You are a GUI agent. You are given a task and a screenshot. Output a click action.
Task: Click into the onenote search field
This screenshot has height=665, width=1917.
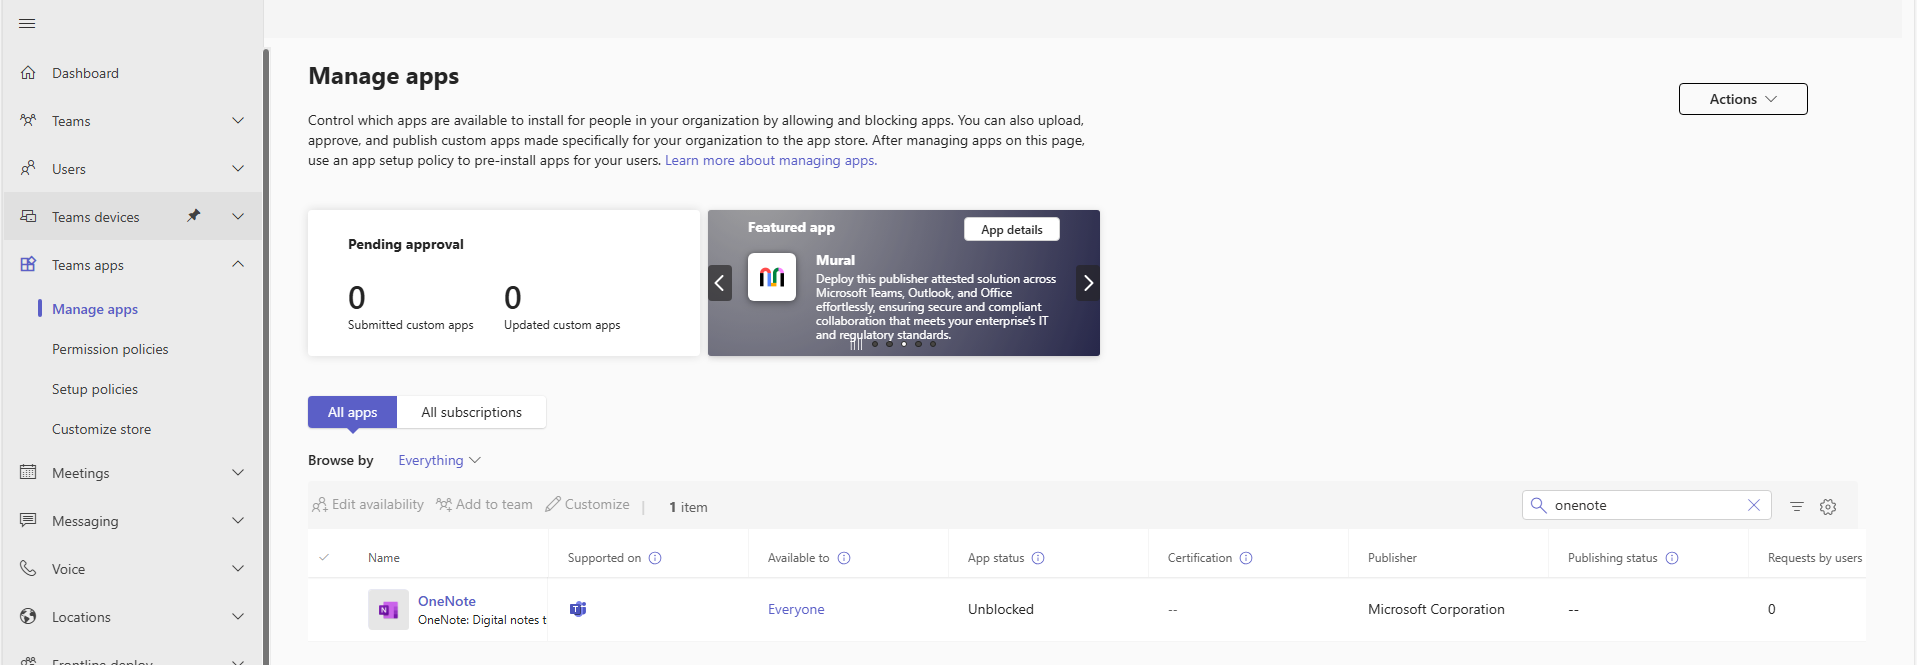tap(1646, 505)
